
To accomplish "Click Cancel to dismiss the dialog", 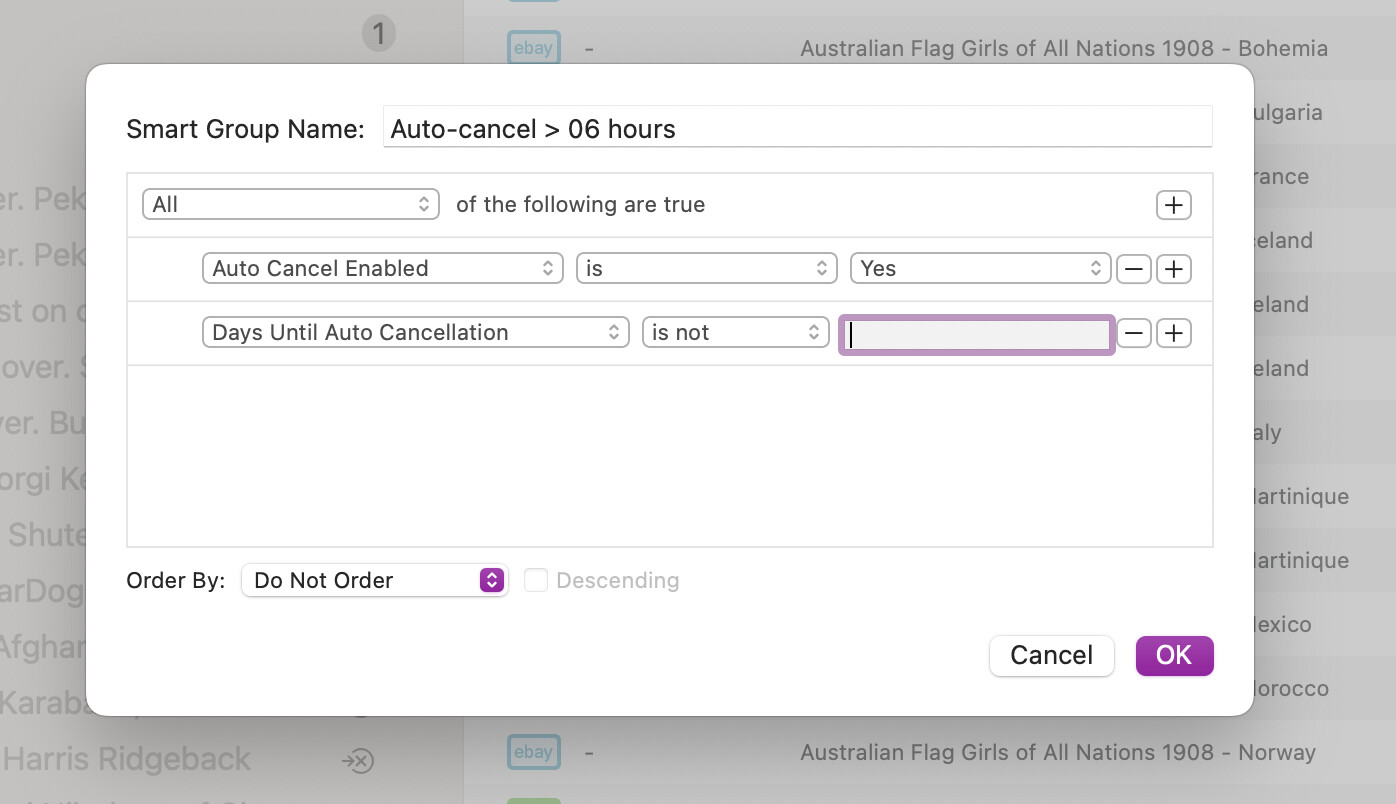I will pyautogui.click(x=1051, y=656).
